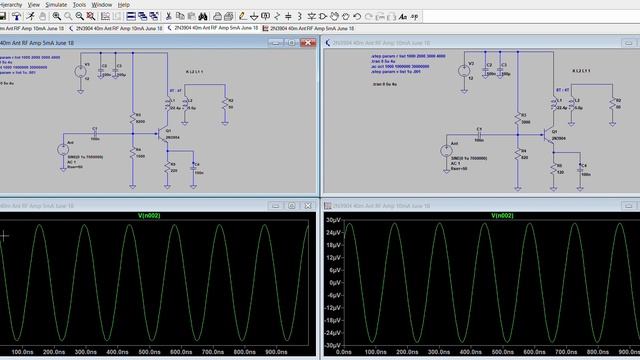Click the Close All Windows icon
The height and width of the screenshot is (360, 640).
[154, 16]
